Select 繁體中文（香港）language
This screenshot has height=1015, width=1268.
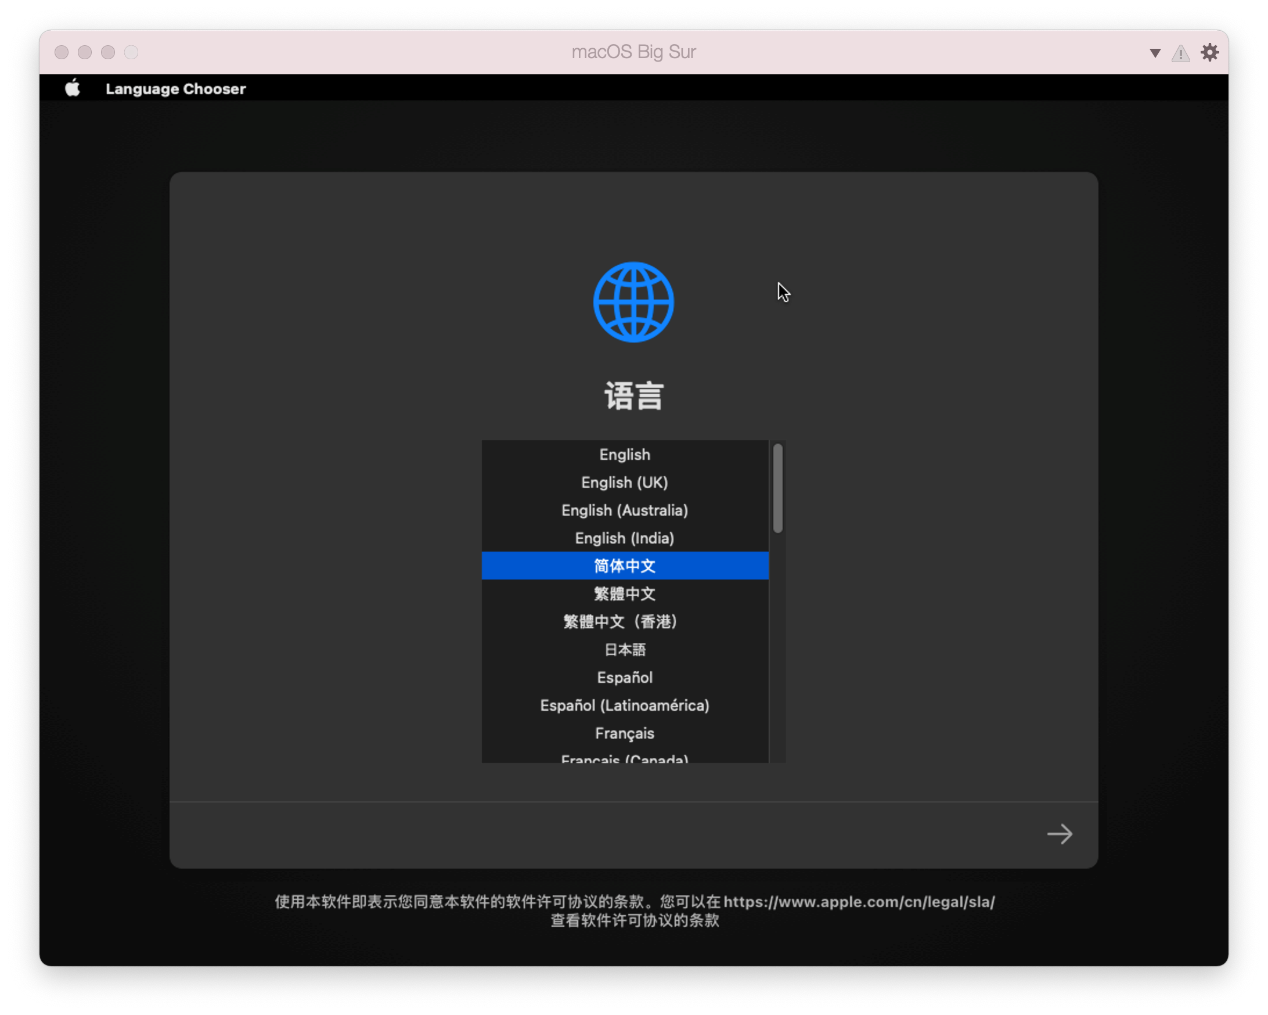[x=625, y=622]
